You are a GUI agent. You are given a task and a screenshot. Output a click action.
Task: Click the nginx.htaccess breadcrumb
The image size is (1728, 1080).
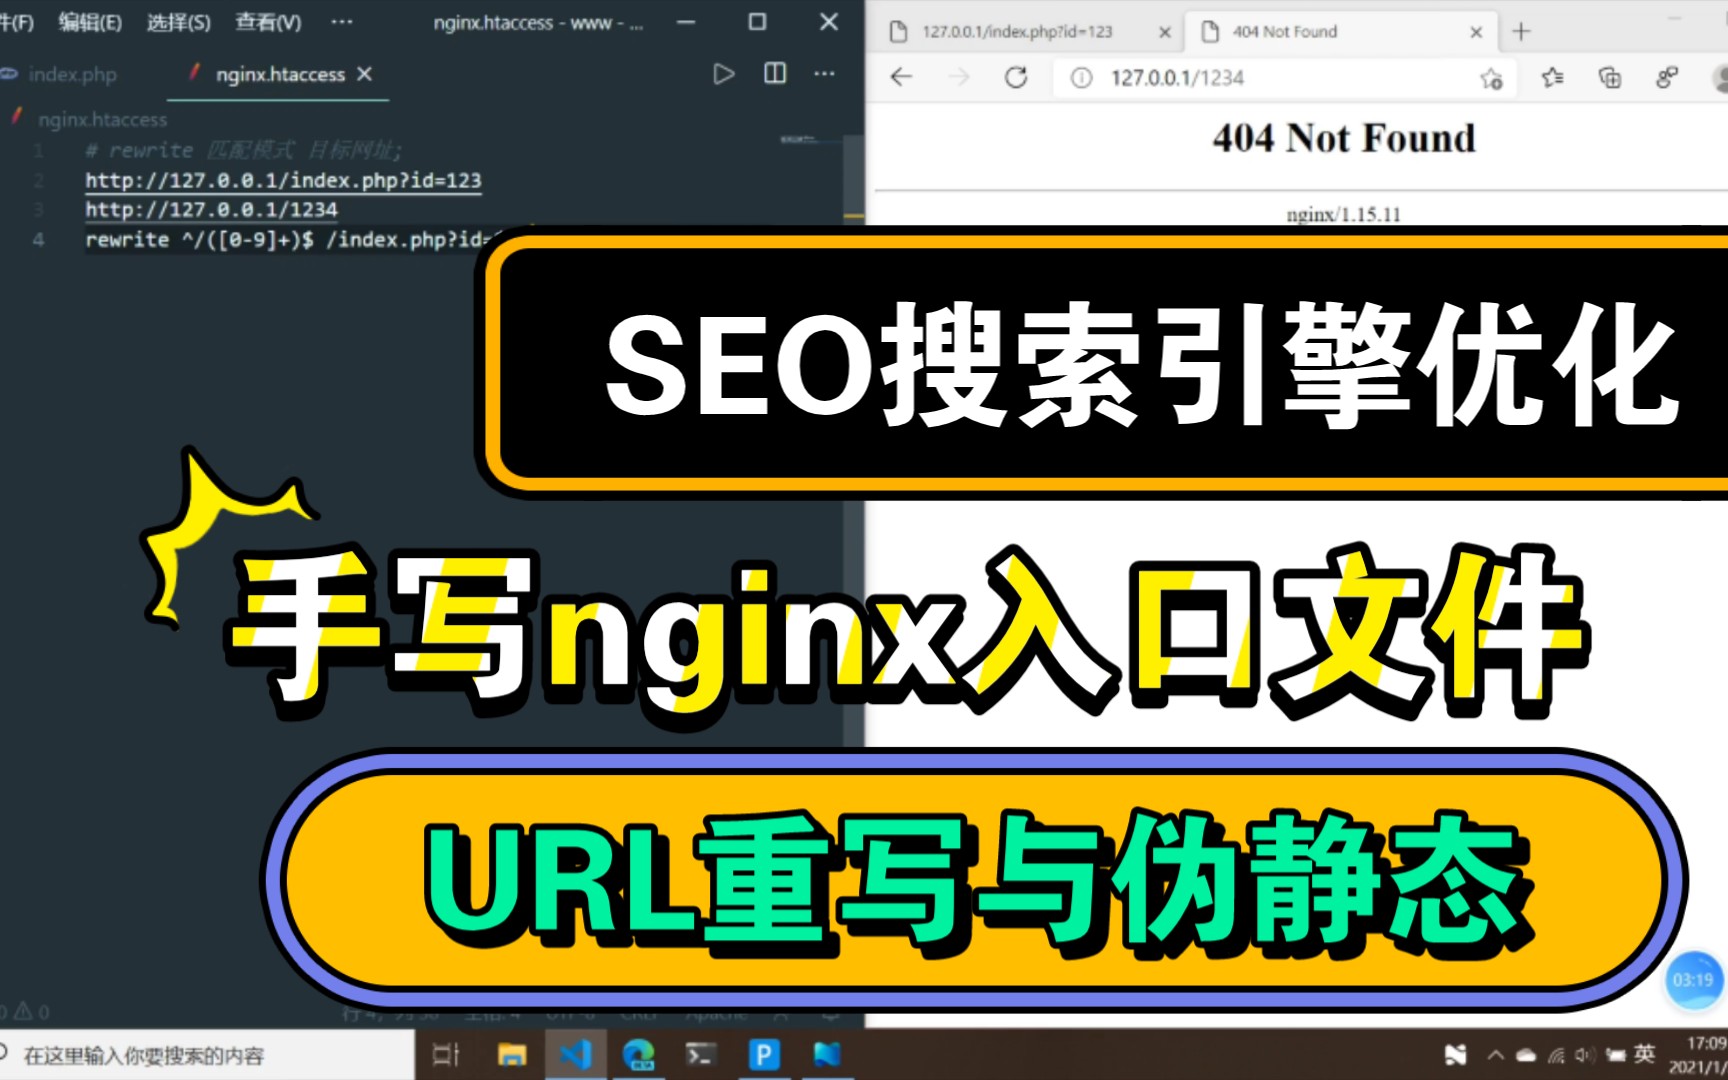(x=102, y=119)
